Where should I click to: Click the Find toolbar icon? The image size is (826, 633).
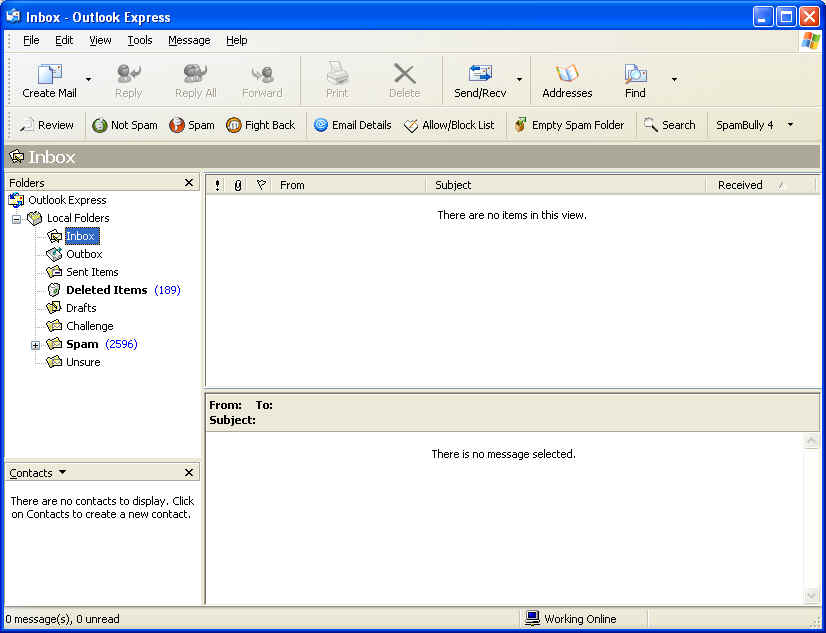635,81
